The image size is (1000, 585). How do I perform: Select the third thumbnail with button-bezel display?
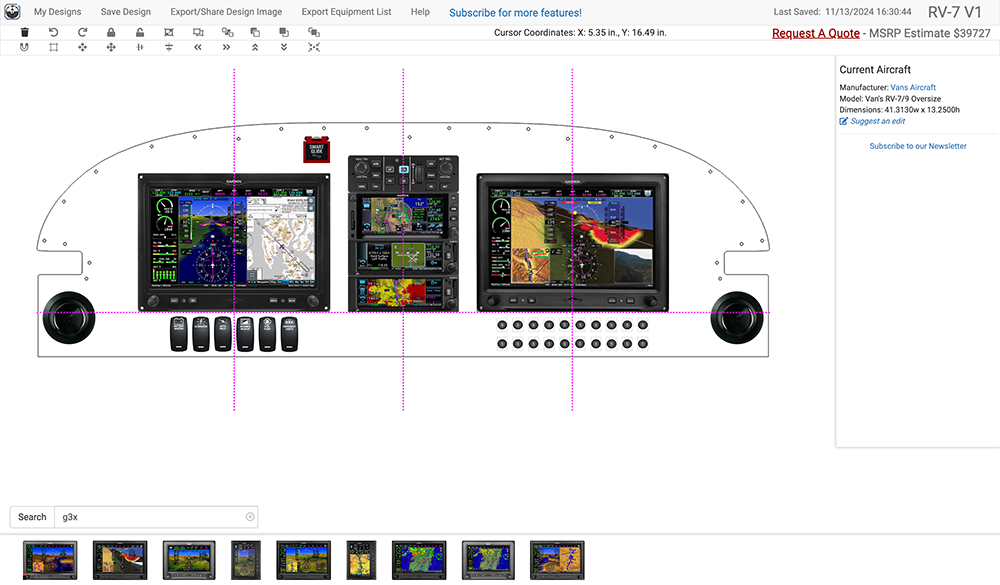[189, 560]
